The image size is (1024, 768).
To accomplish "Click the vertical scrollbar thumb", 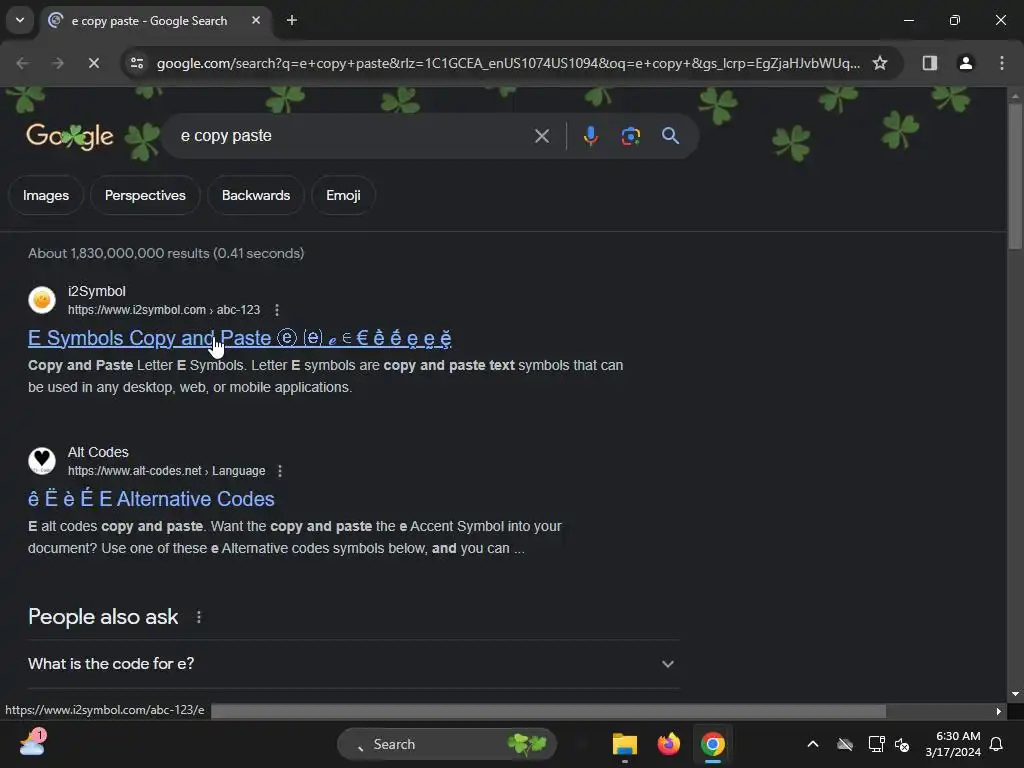I will coord(1015,175).
